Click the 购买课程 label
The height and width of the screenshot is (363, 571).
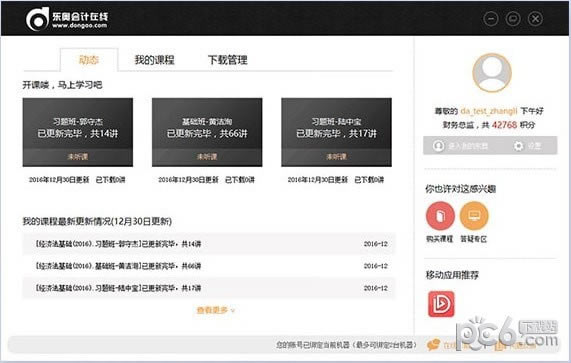(440, 239)
